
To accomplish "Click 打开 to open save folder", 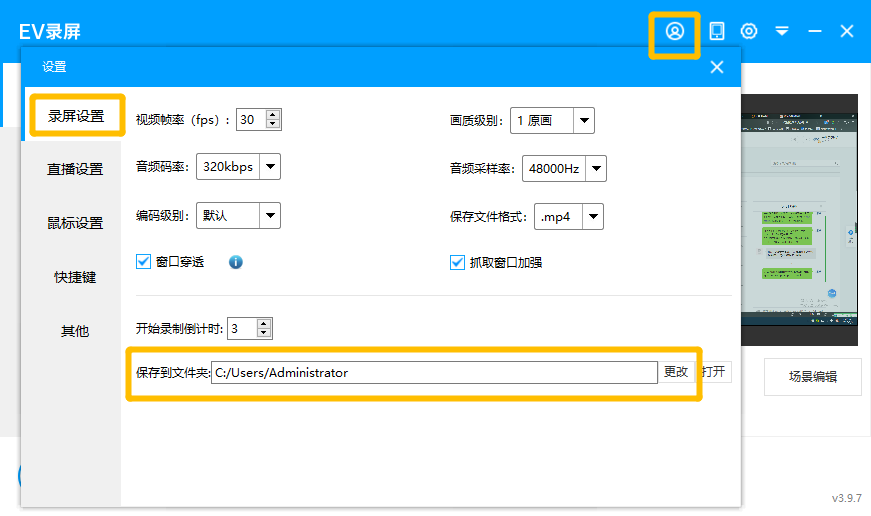I will coord(714,372).
